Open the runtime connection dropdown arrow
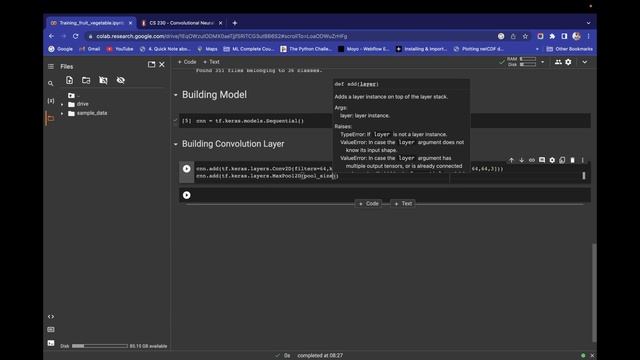This screenshot has width=640, height=360. [x=542, y=62]
